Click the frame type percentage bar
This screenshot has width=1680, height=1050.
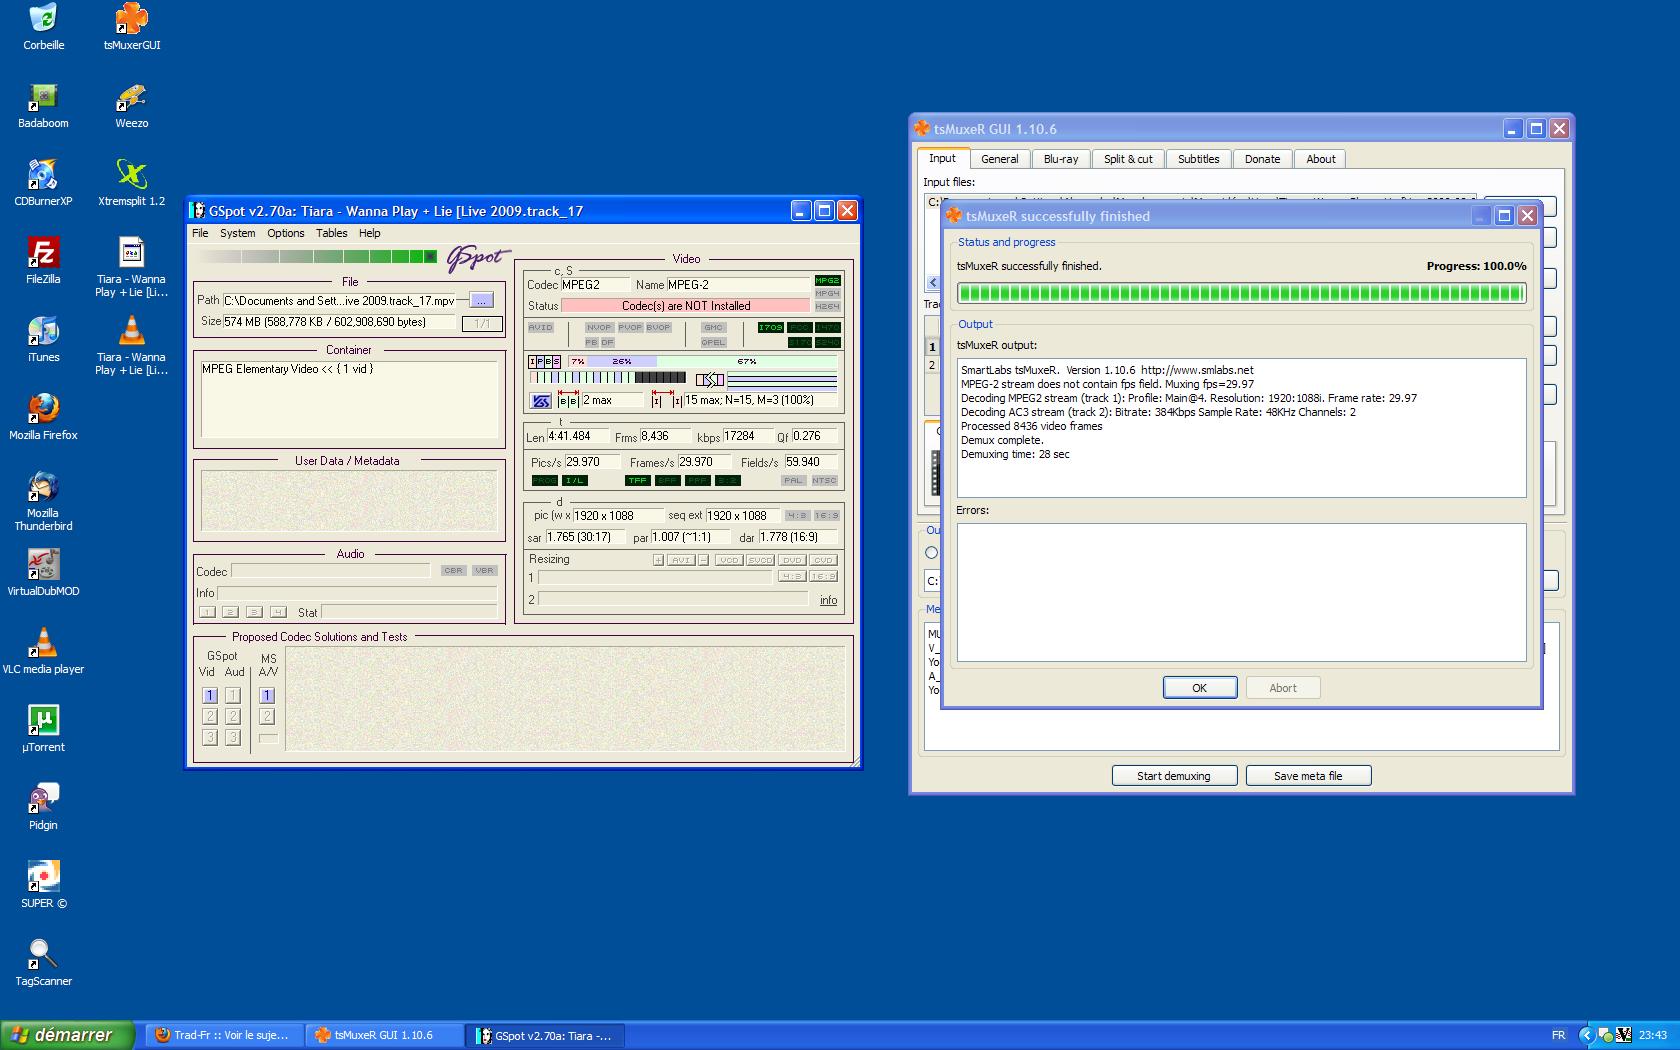point(703,361)
